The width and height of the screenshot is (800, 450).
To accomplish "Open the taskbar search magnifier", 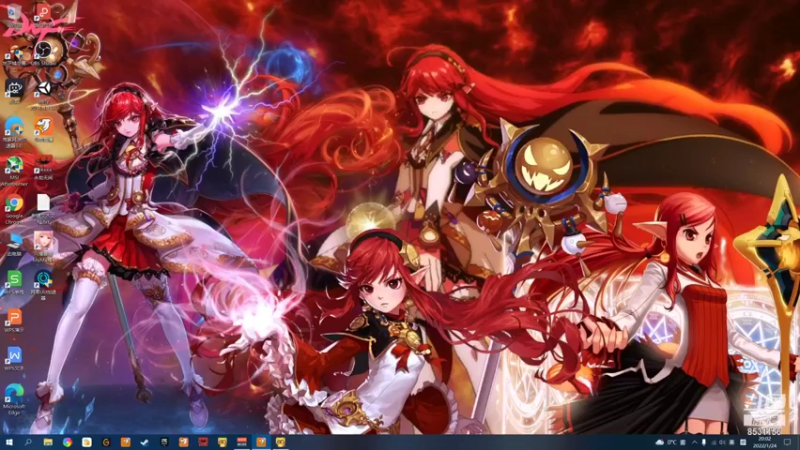I will click(x=29, y=442).
